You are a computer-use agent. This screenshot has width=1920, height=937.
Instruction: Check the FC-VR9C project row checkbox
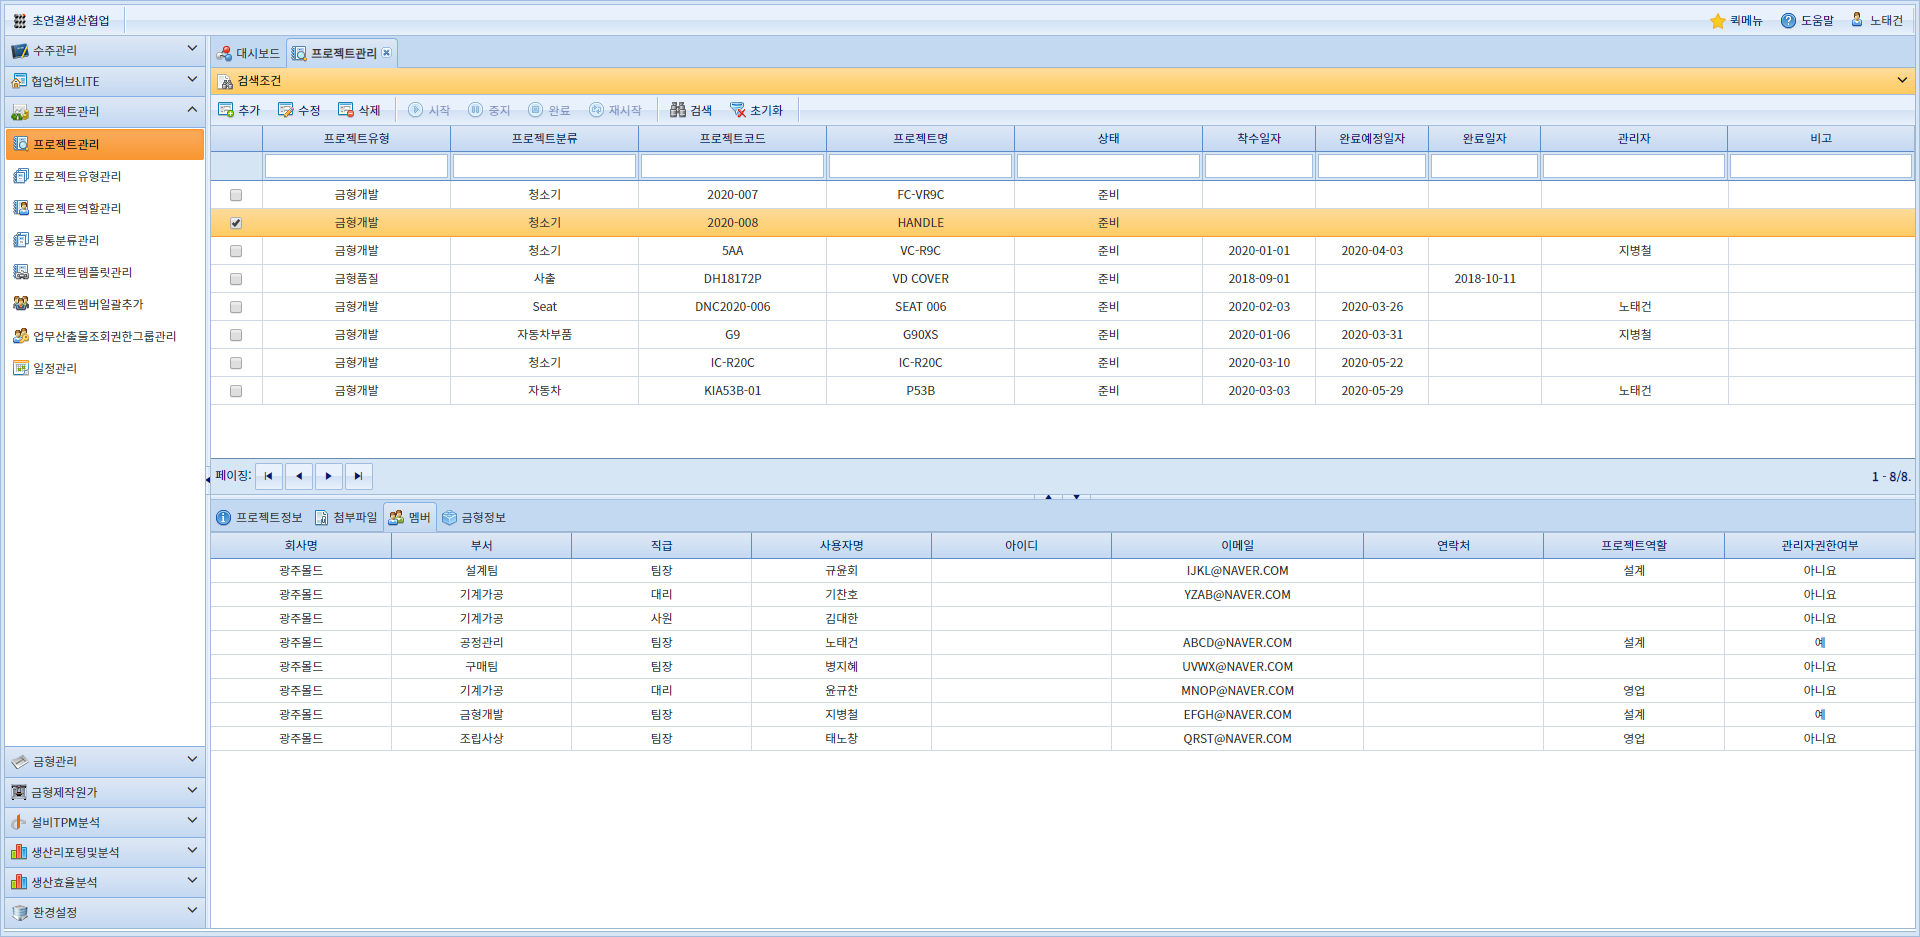pos(236,195)
